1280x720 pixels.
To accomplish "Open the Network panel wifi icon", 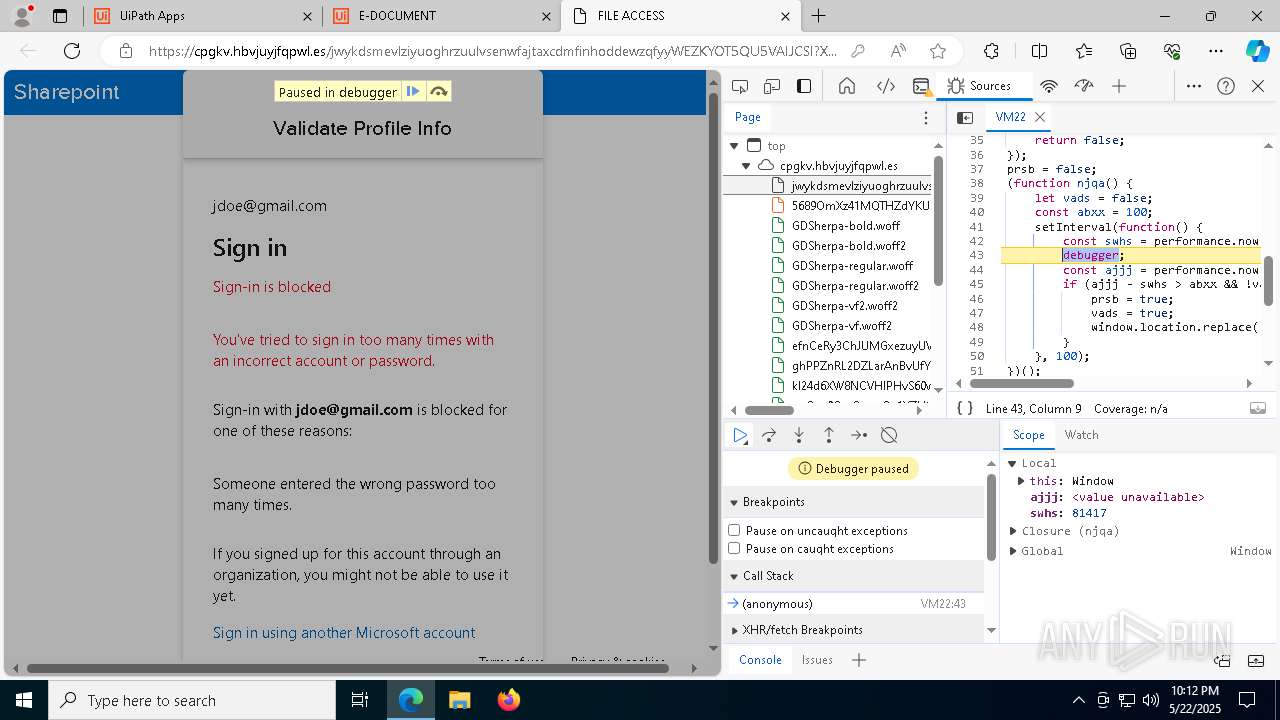I will click(x=1049, y=86).
